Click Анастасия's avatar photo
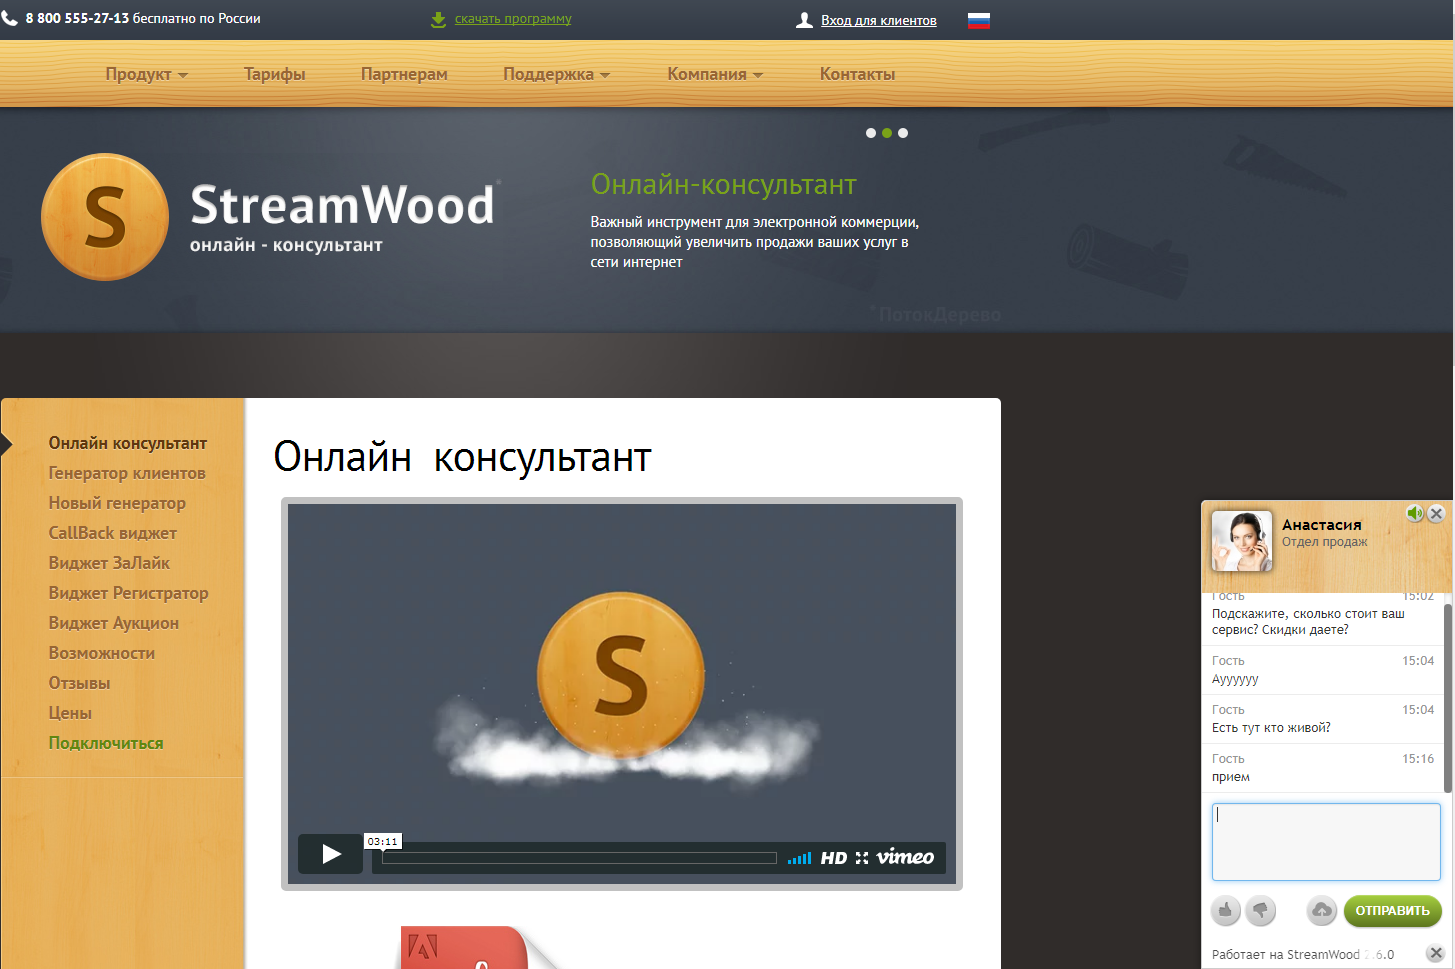 point(1242,541)
